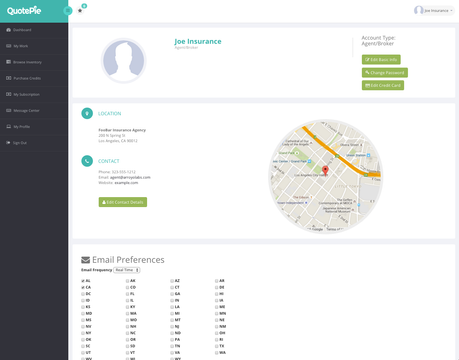Click the Edit Contact Details button

click(123, 202)
